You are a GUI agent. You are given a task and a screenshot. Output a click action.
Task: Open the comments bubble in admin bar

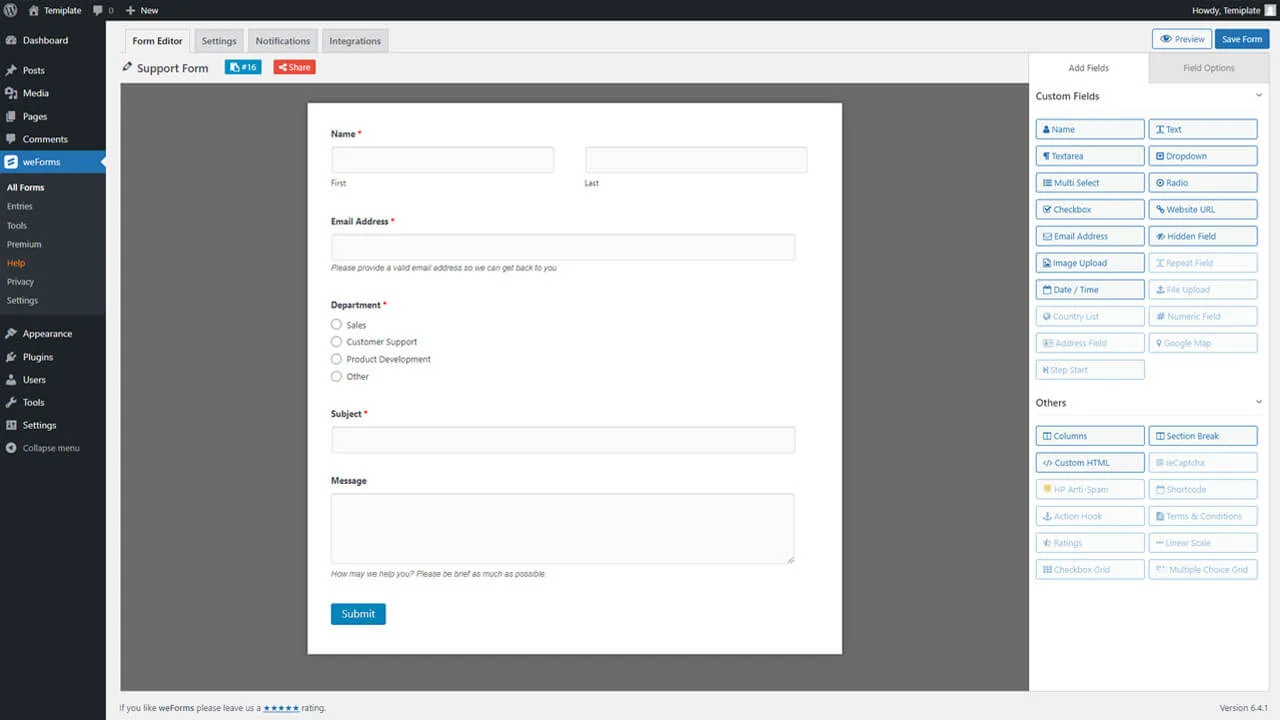click(x=102, y=10)
